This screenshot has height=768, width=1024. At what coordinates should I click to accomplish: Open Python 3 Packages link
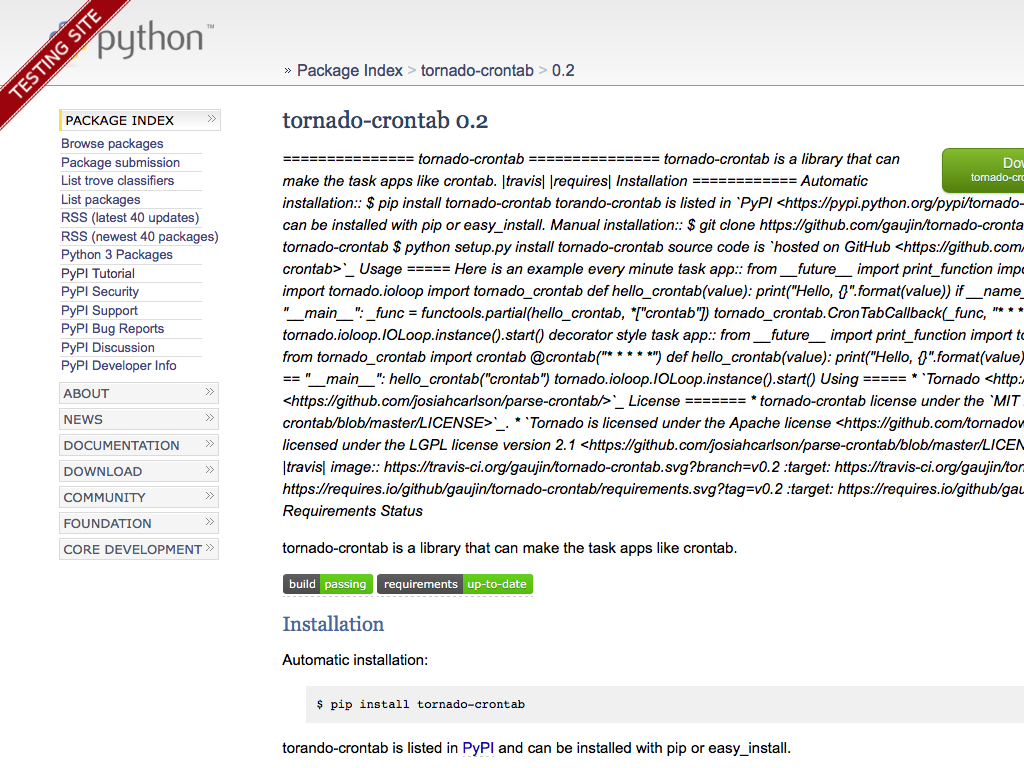pos(117,255)
